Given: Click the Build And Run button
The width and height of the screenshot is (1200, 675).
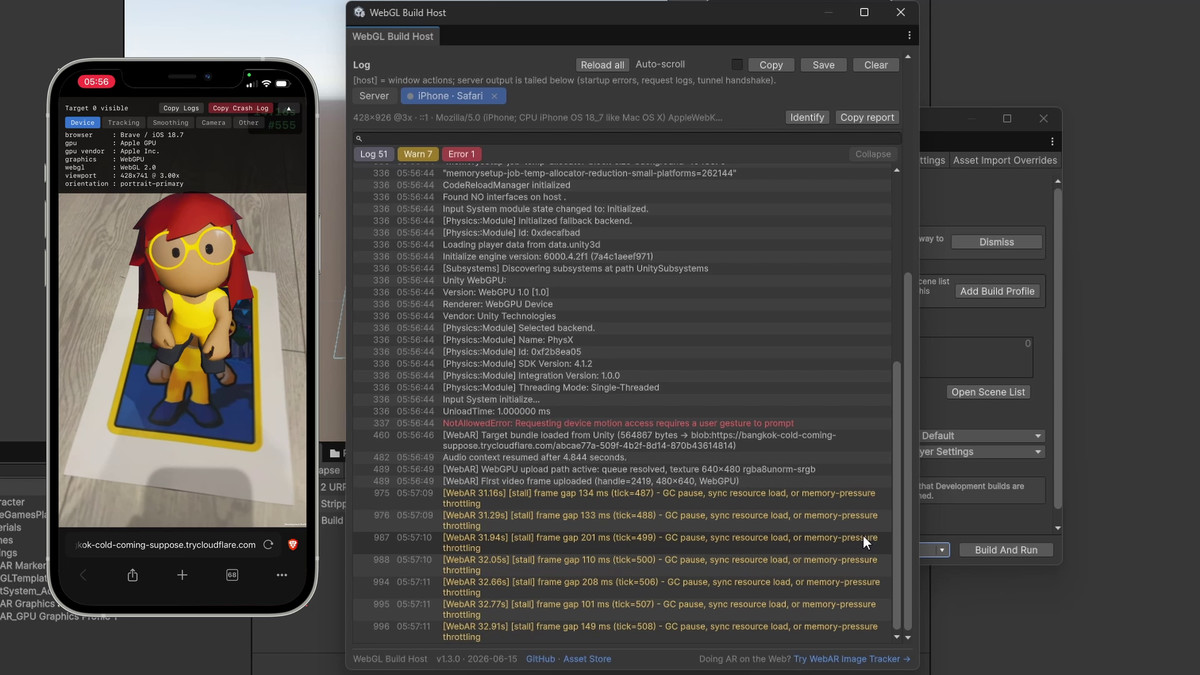Looking at the screenshot, I should (1006, 550).
